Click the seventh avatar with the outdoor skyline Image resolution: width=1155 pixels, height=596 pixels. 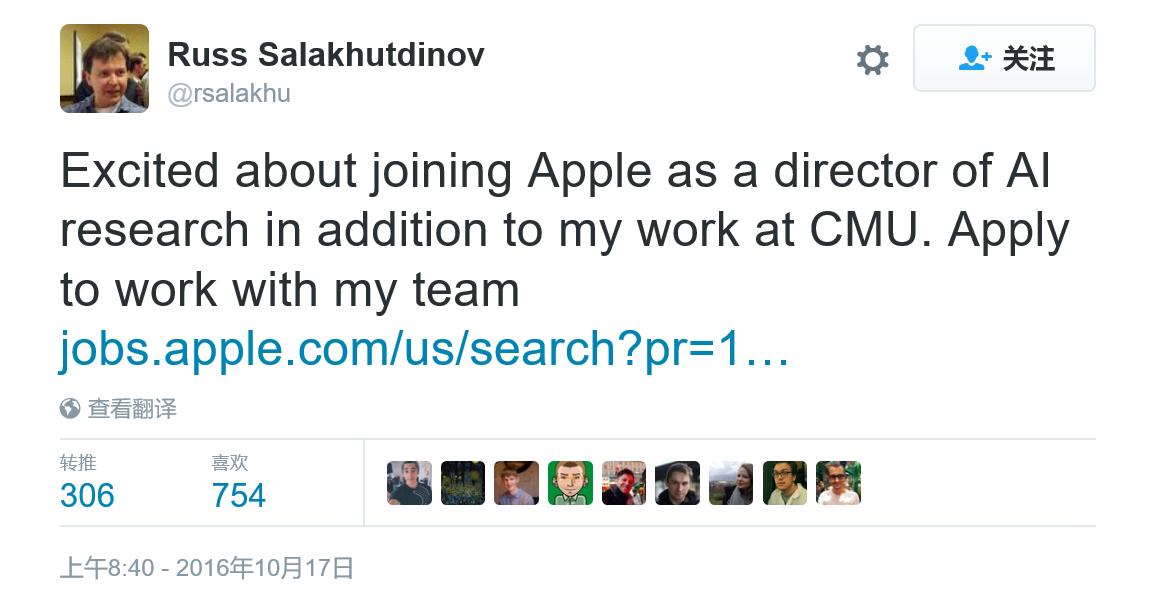coord(731,483)
